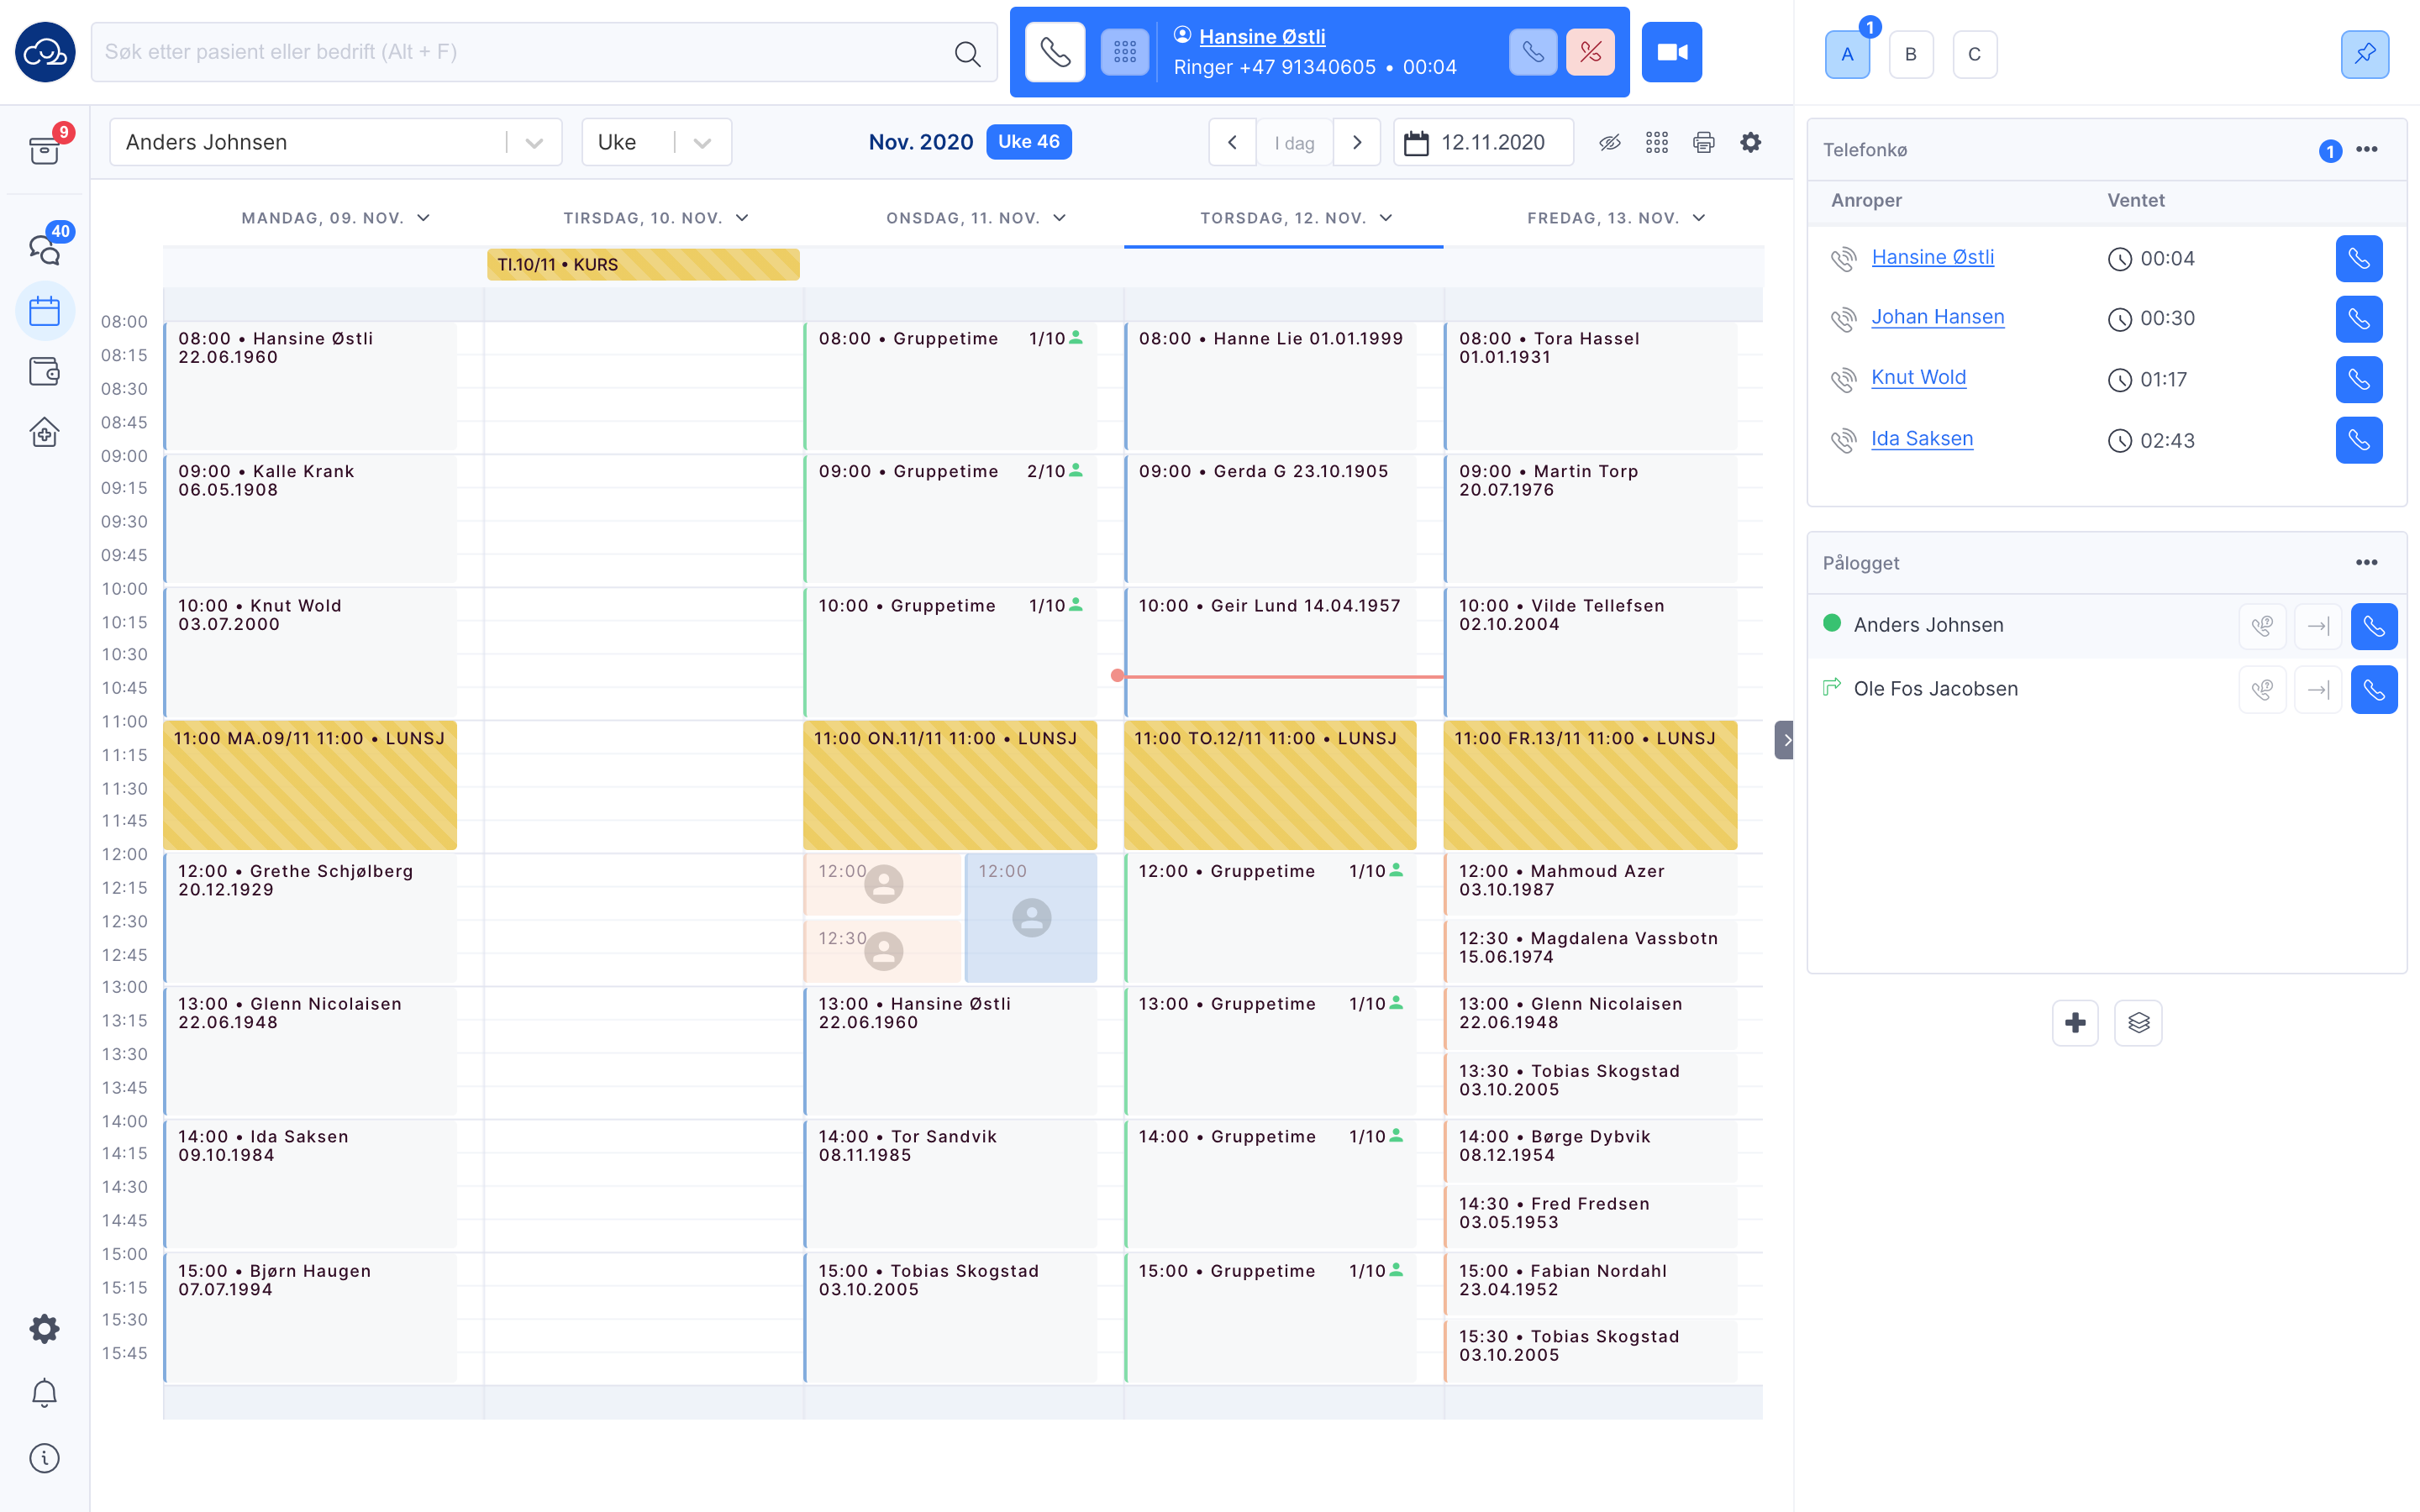
Task: Click the search magnifier icon
Action: click(x=967, y=53)
